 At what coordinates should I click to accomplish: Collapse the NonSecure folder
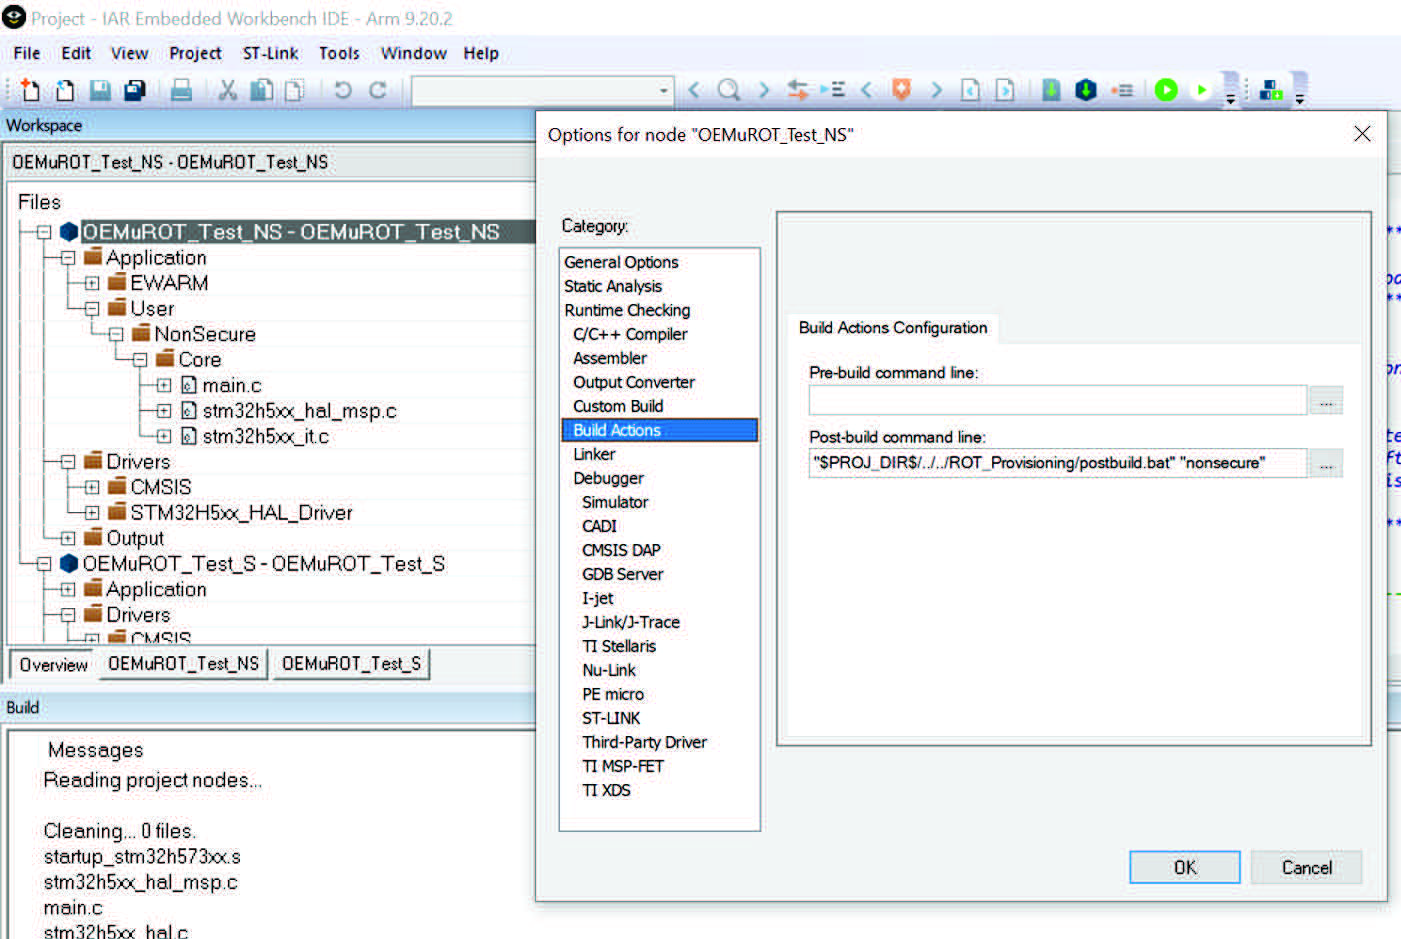pyautogui.click(x=116, y=334)
